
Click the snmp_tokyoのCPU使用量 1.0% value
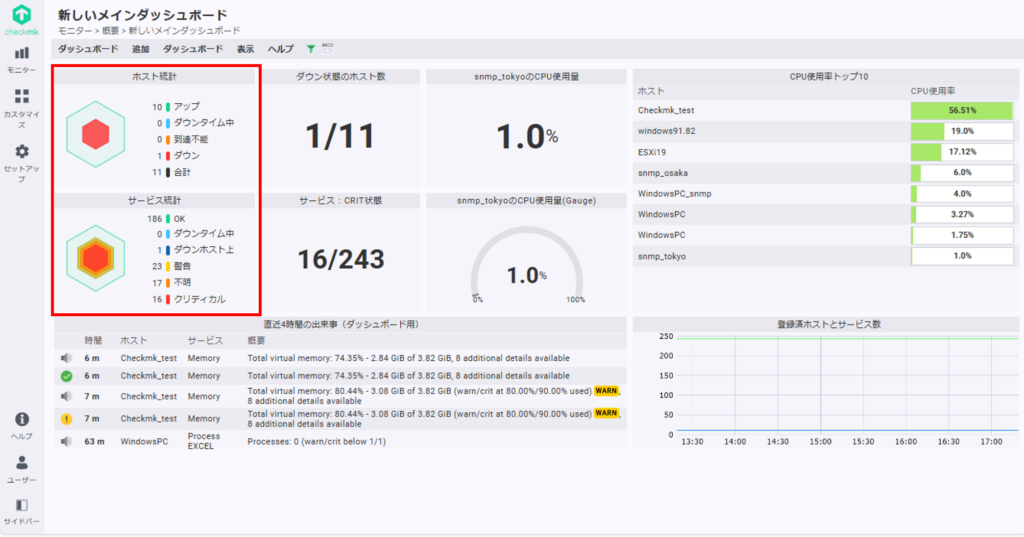pos(527,137)
